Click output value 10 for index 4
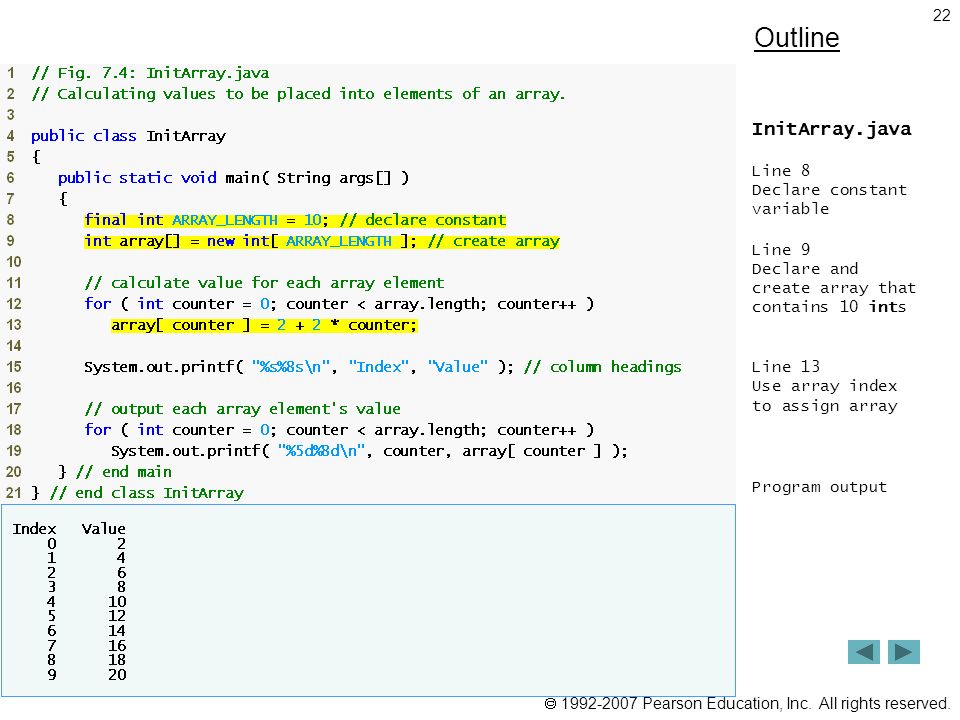Viewport: 960px width, 720px height. [x=117, y=602]
